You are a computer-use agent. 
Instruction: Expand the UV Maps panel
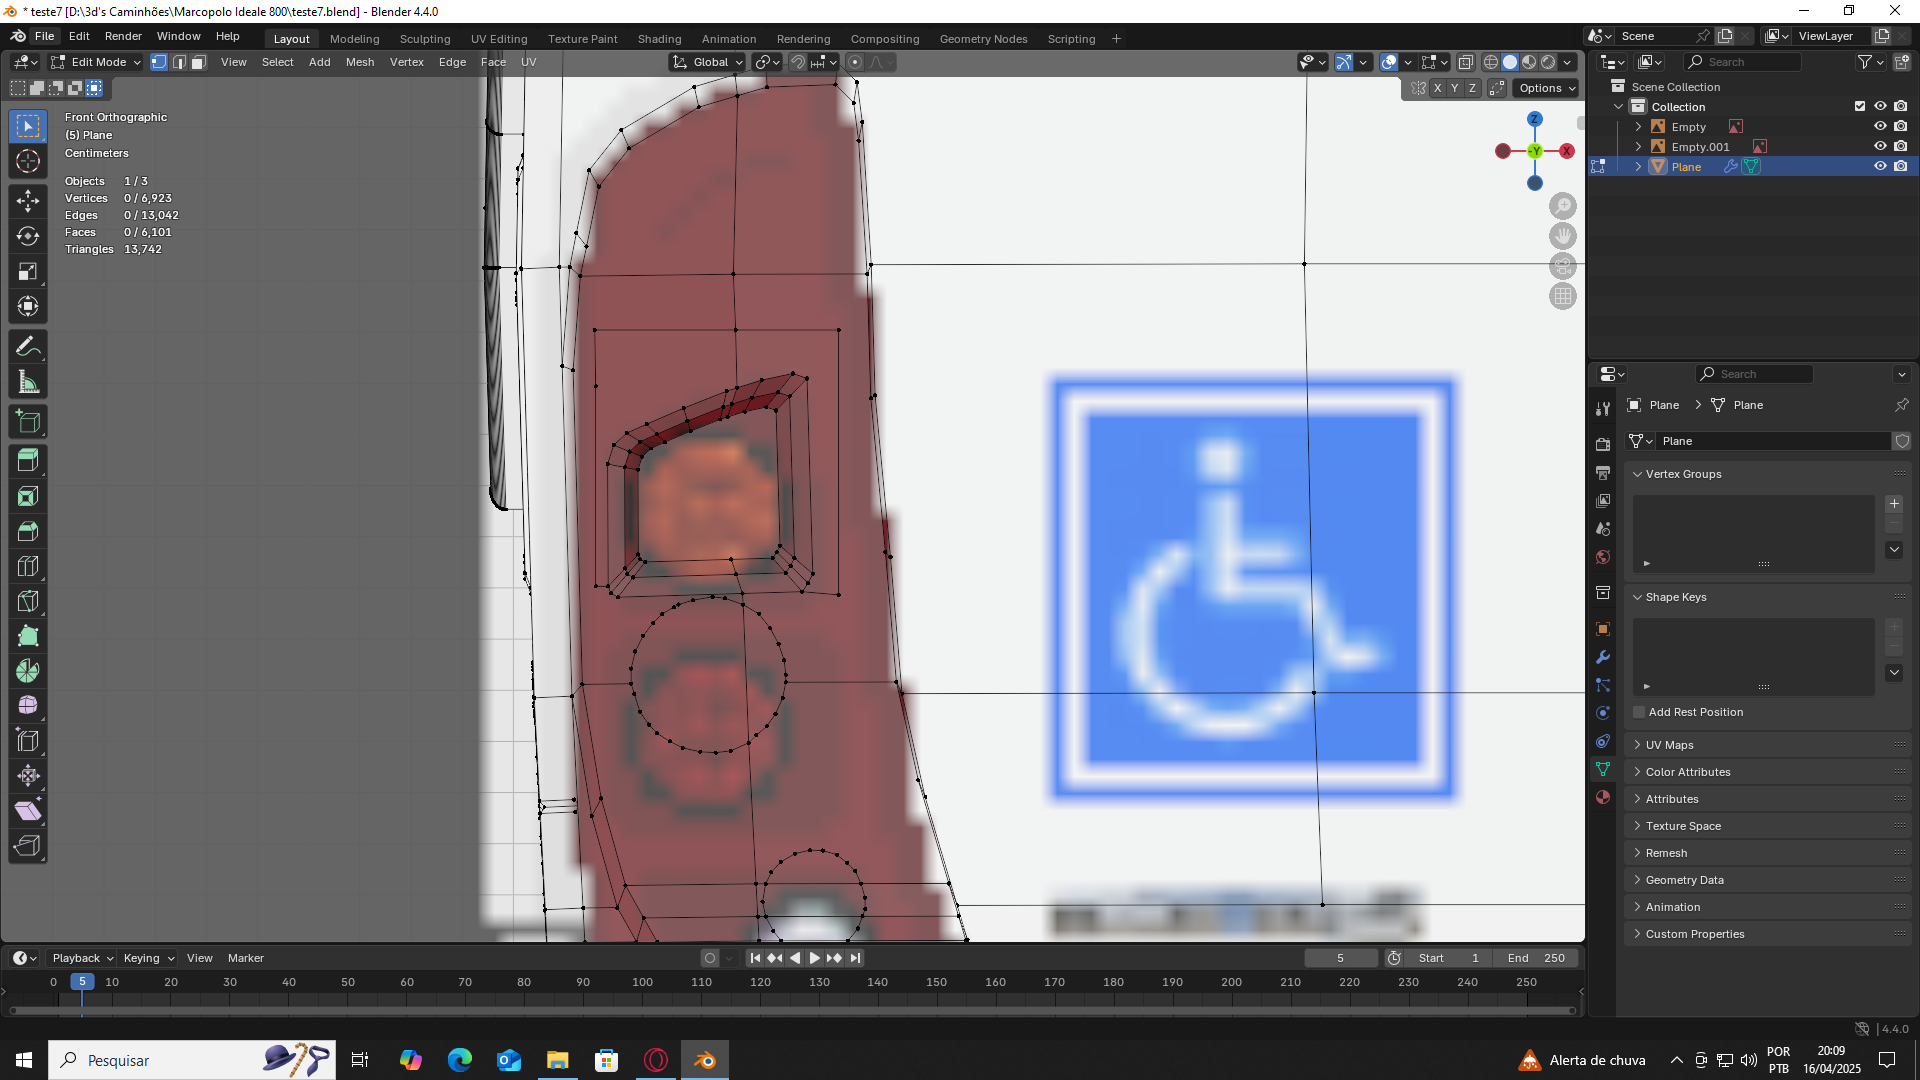click(x=1669, y=745)
